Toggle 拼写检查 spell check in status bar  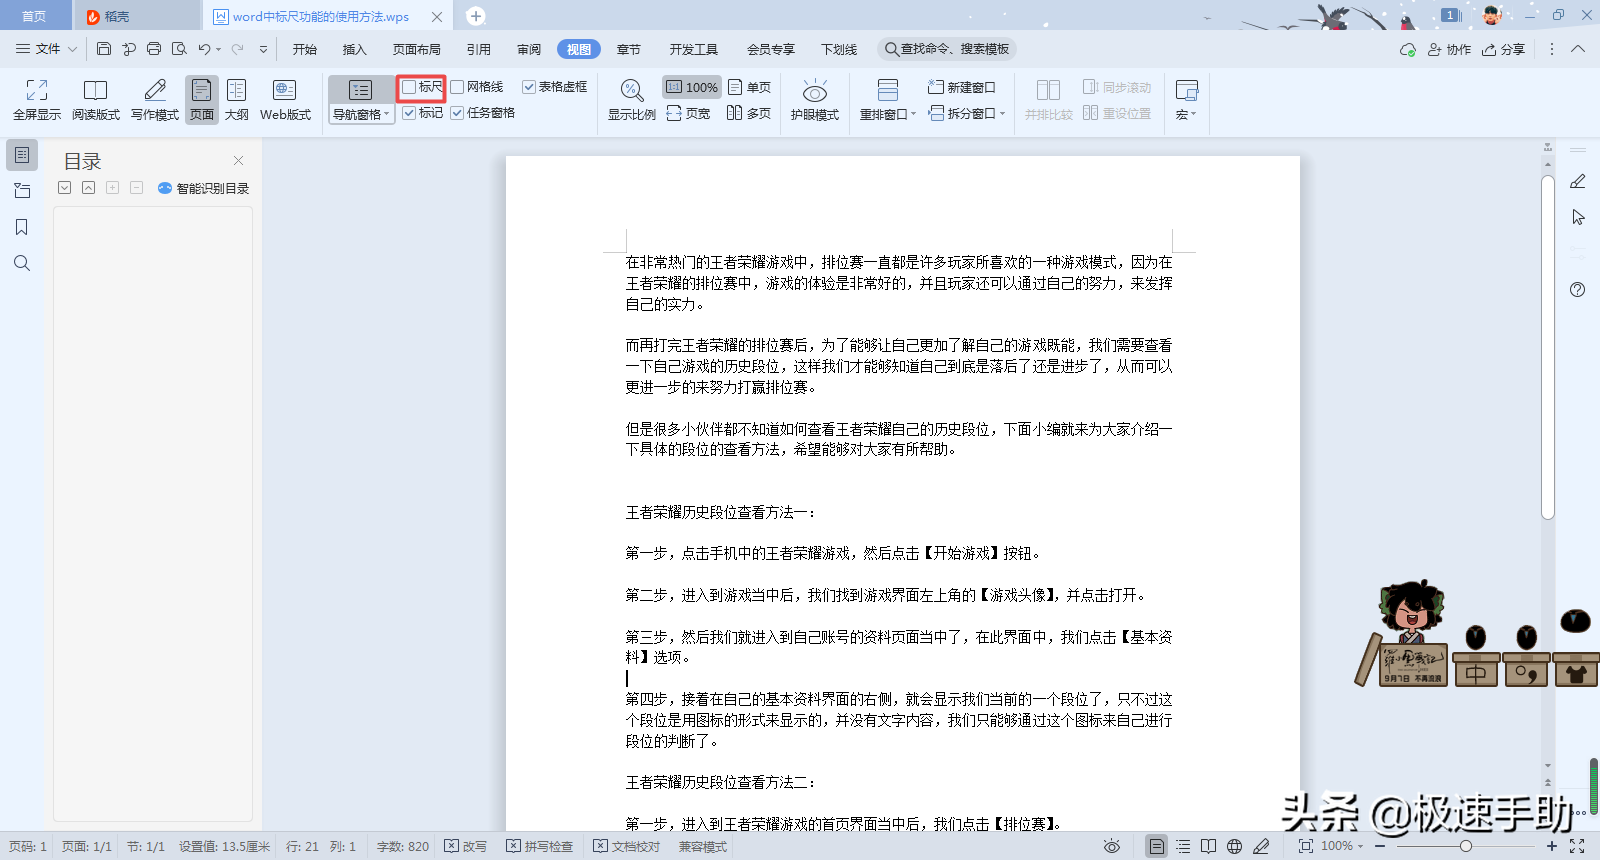[539, 846]
